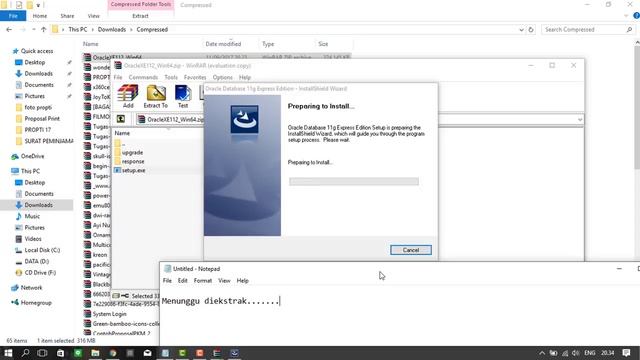
Task: Open the address bar history dropdown
Action: coord(521,29)
